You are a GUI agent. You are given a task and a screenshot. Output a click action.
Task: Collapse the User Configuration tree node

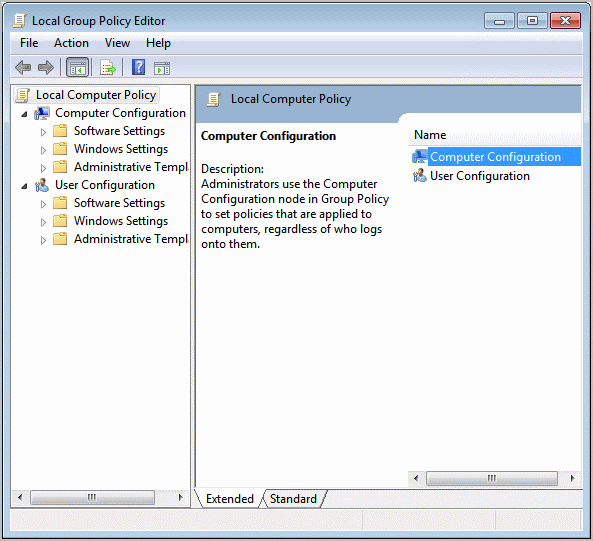coord(24,186)
